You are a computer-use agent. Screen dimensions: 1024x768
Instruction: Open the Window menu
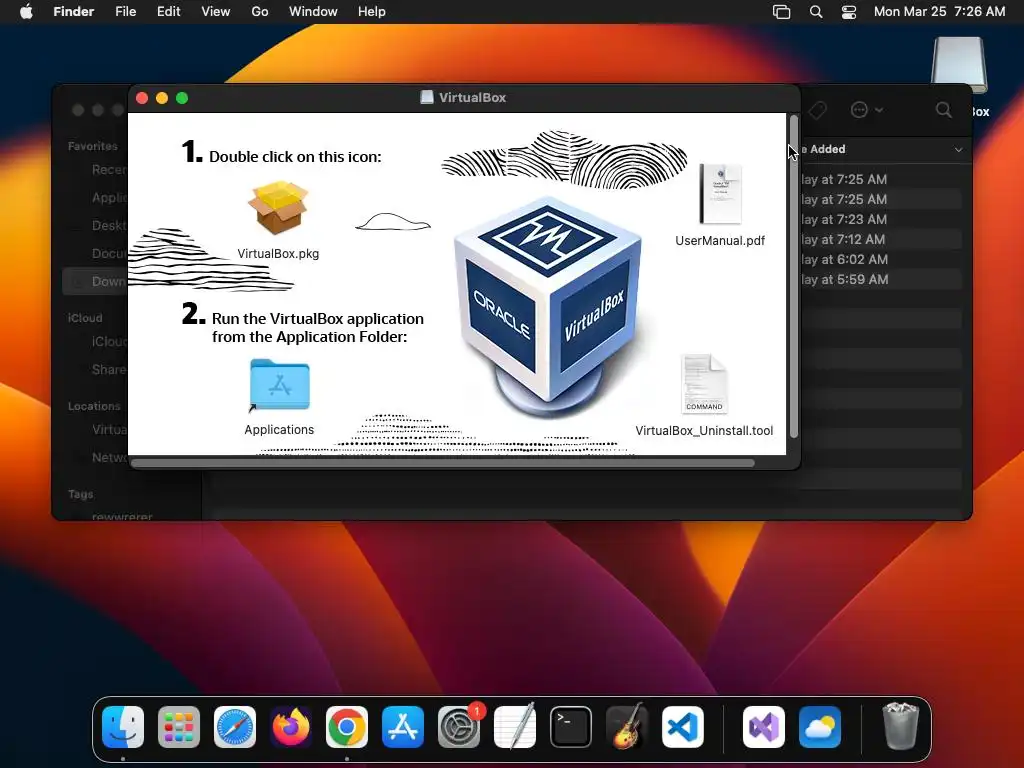click(313, 12)
